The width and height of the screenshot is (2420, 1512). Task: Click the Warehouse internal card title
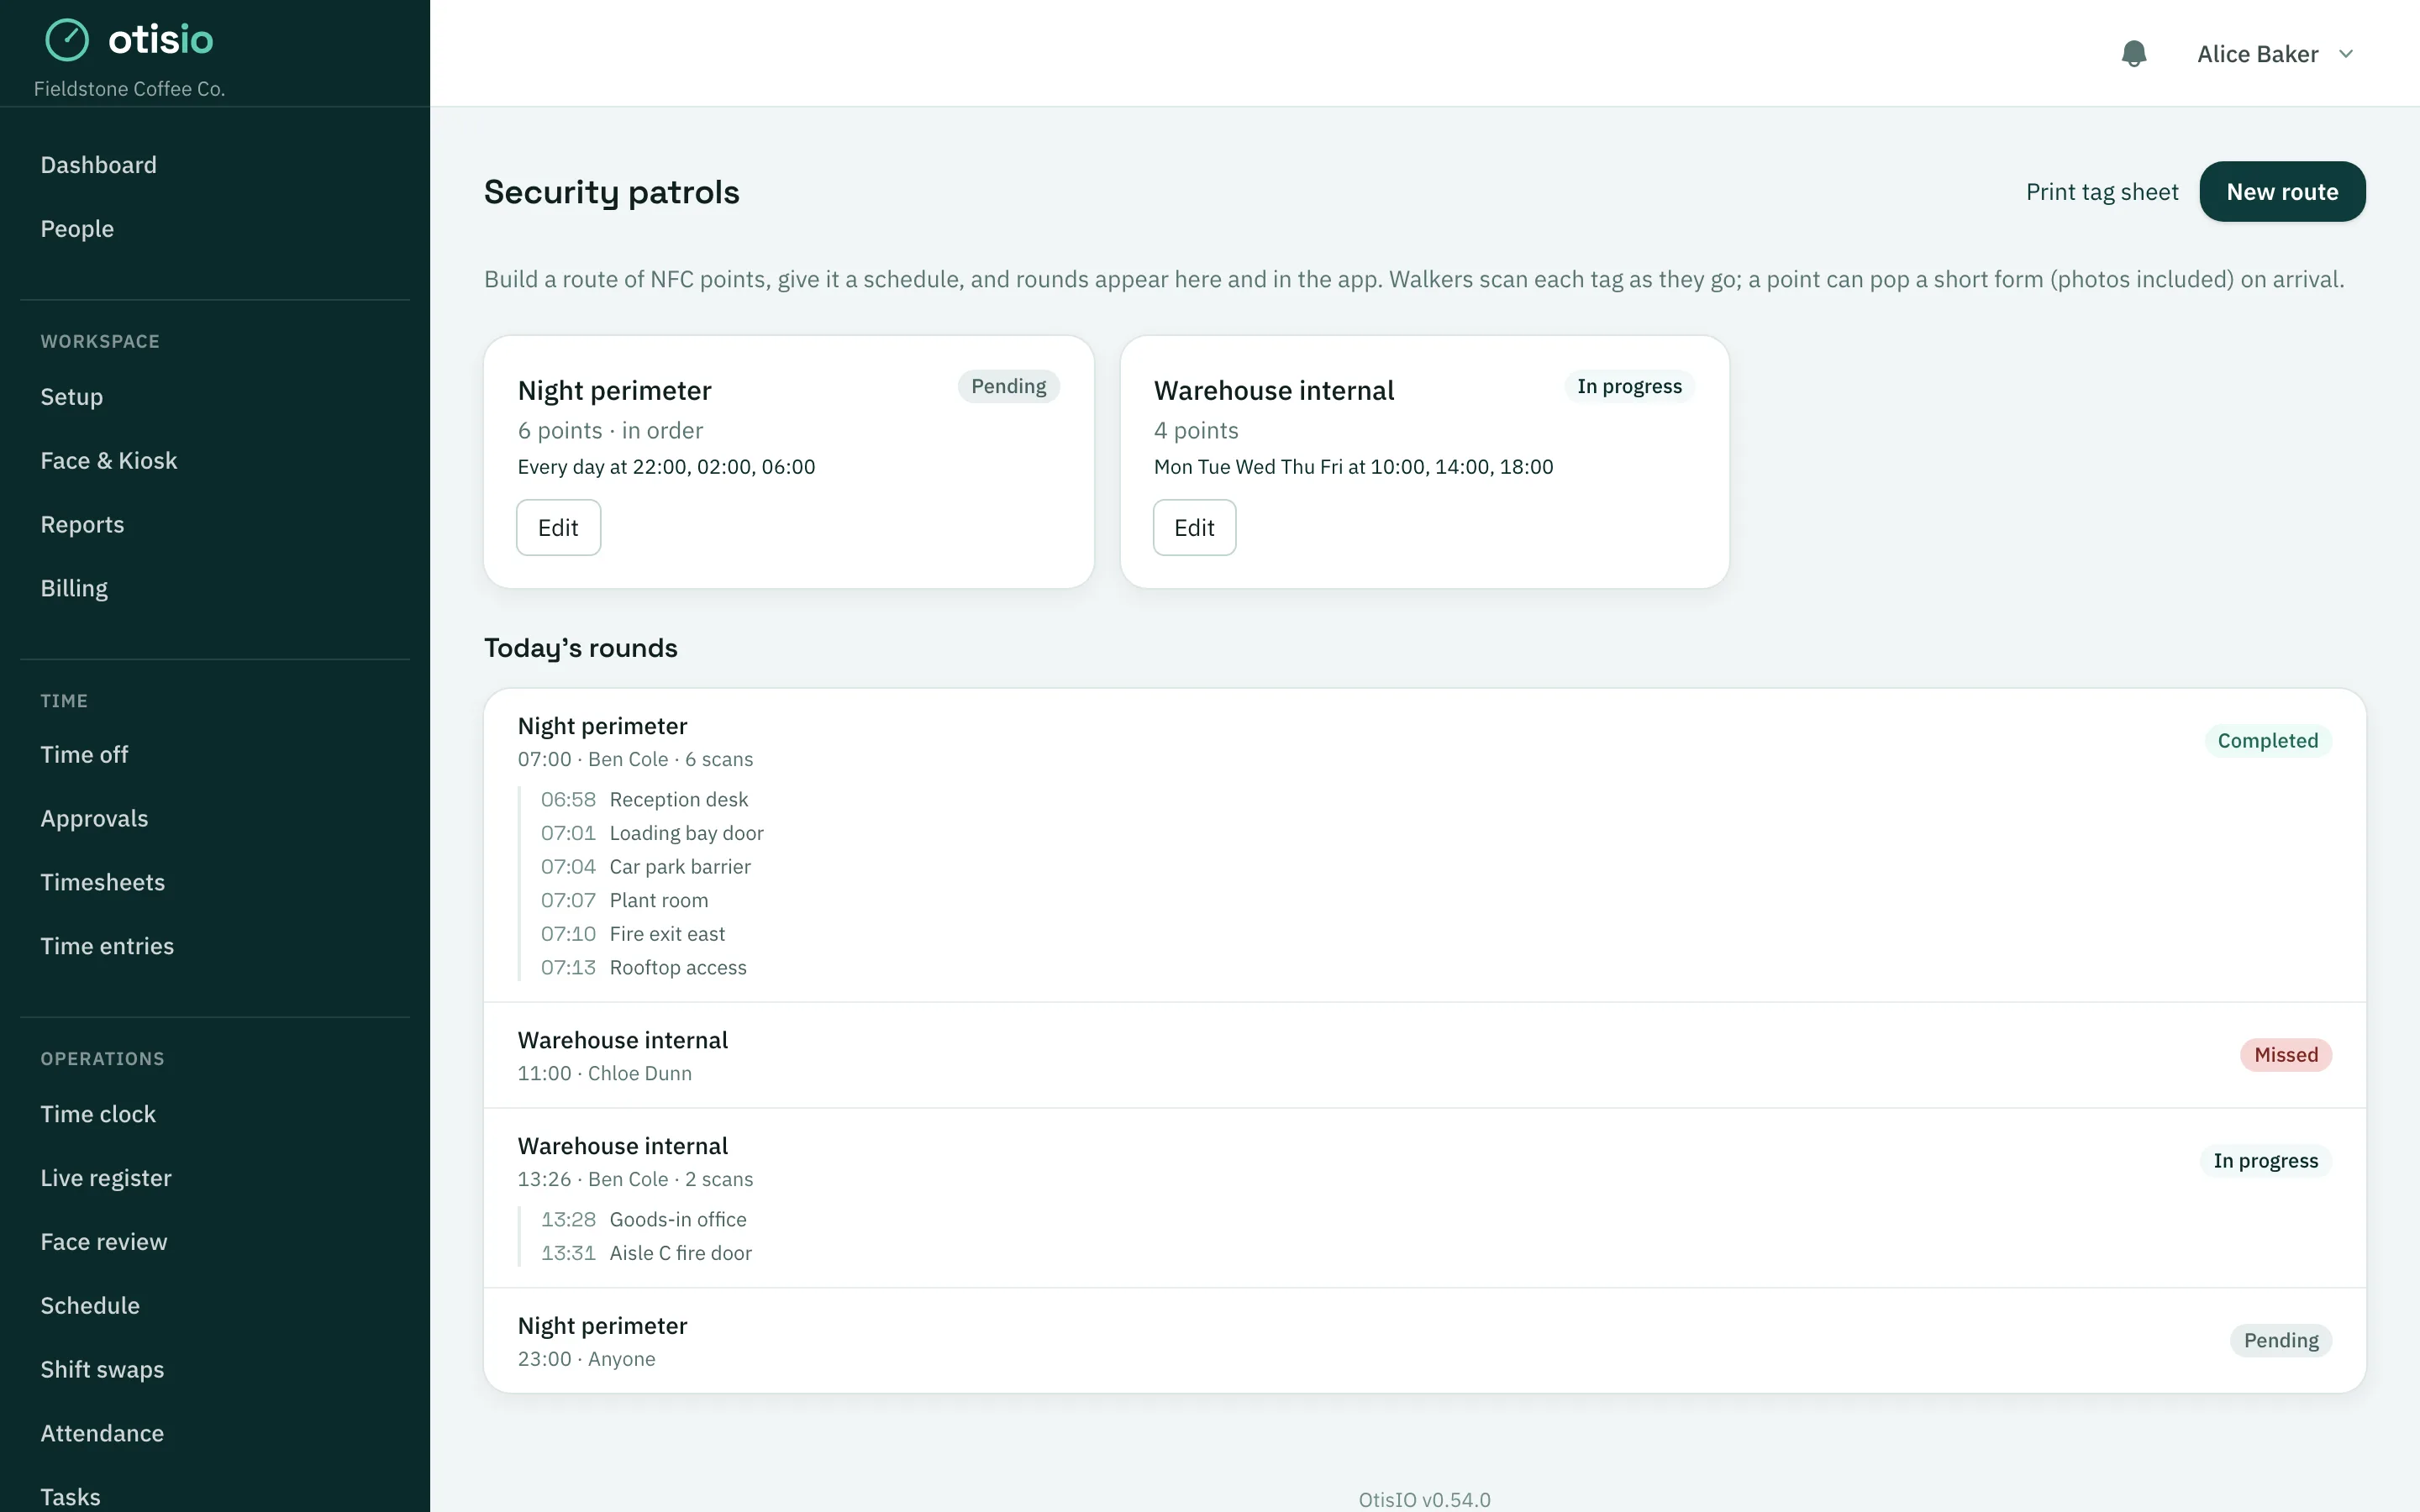pos(1273,391)
